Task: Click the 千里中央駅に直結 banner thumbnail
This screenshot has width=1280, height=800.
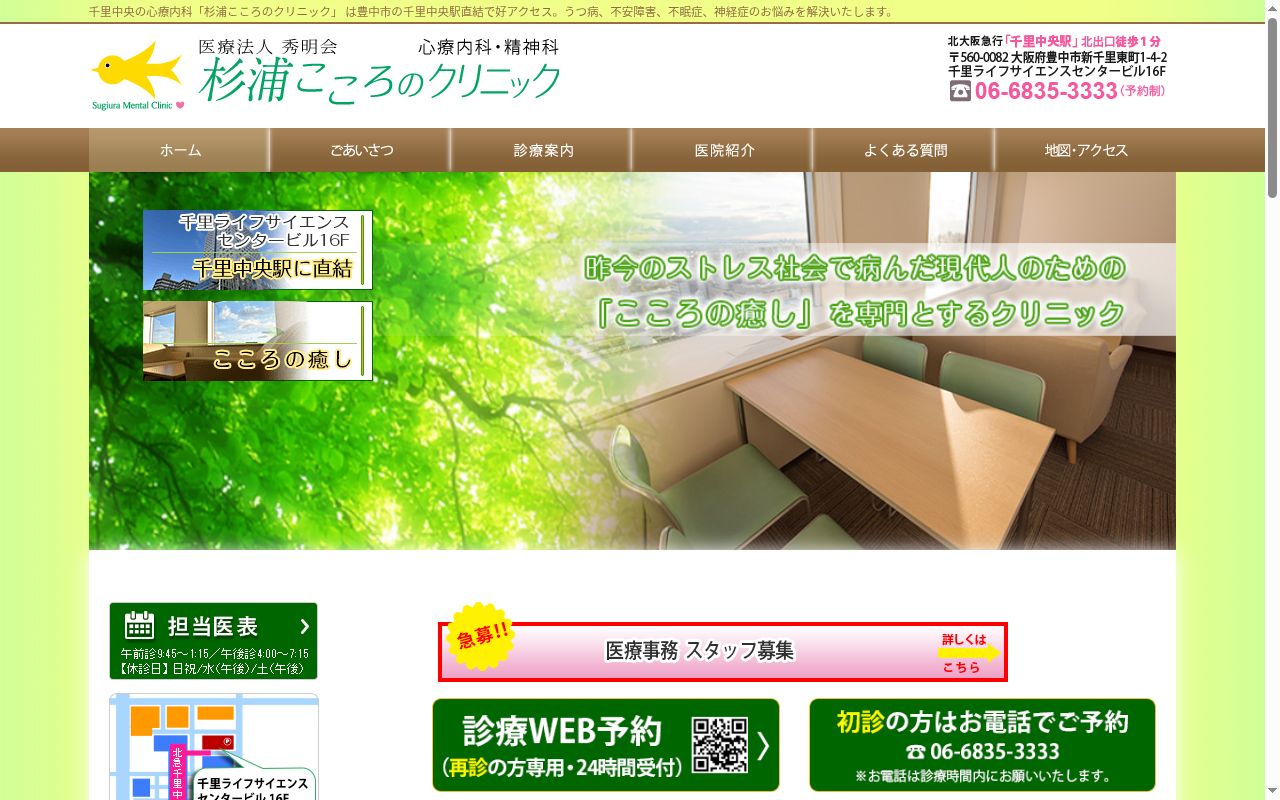Action: pos(258,250)
